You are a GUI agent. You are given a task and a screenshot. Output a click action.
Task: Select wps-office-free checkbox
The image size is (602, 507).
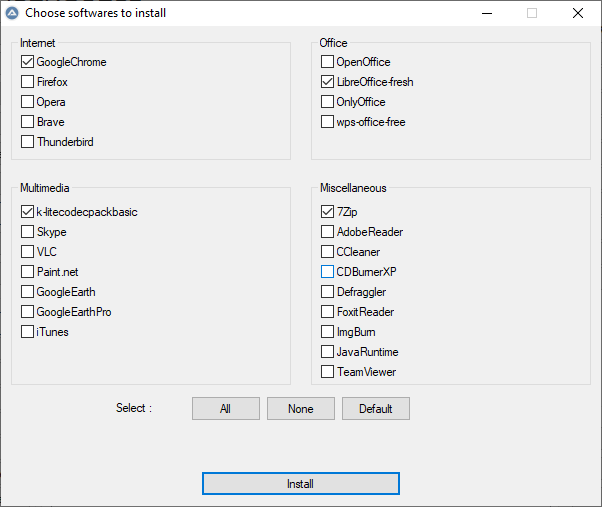(x=327, y=121)
